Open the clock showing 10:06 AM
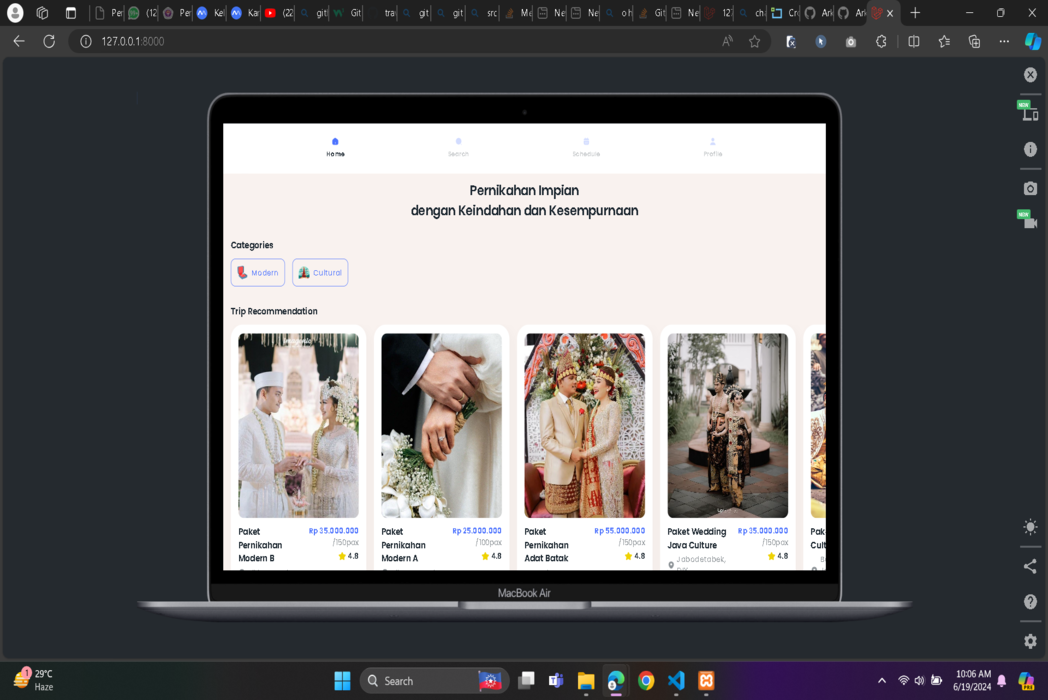 [x=973, y=680]
